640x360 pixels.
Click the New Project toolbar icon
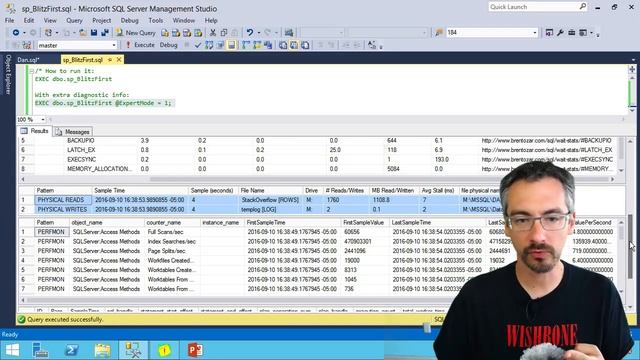pyautogui.click(x=49, y=33)
